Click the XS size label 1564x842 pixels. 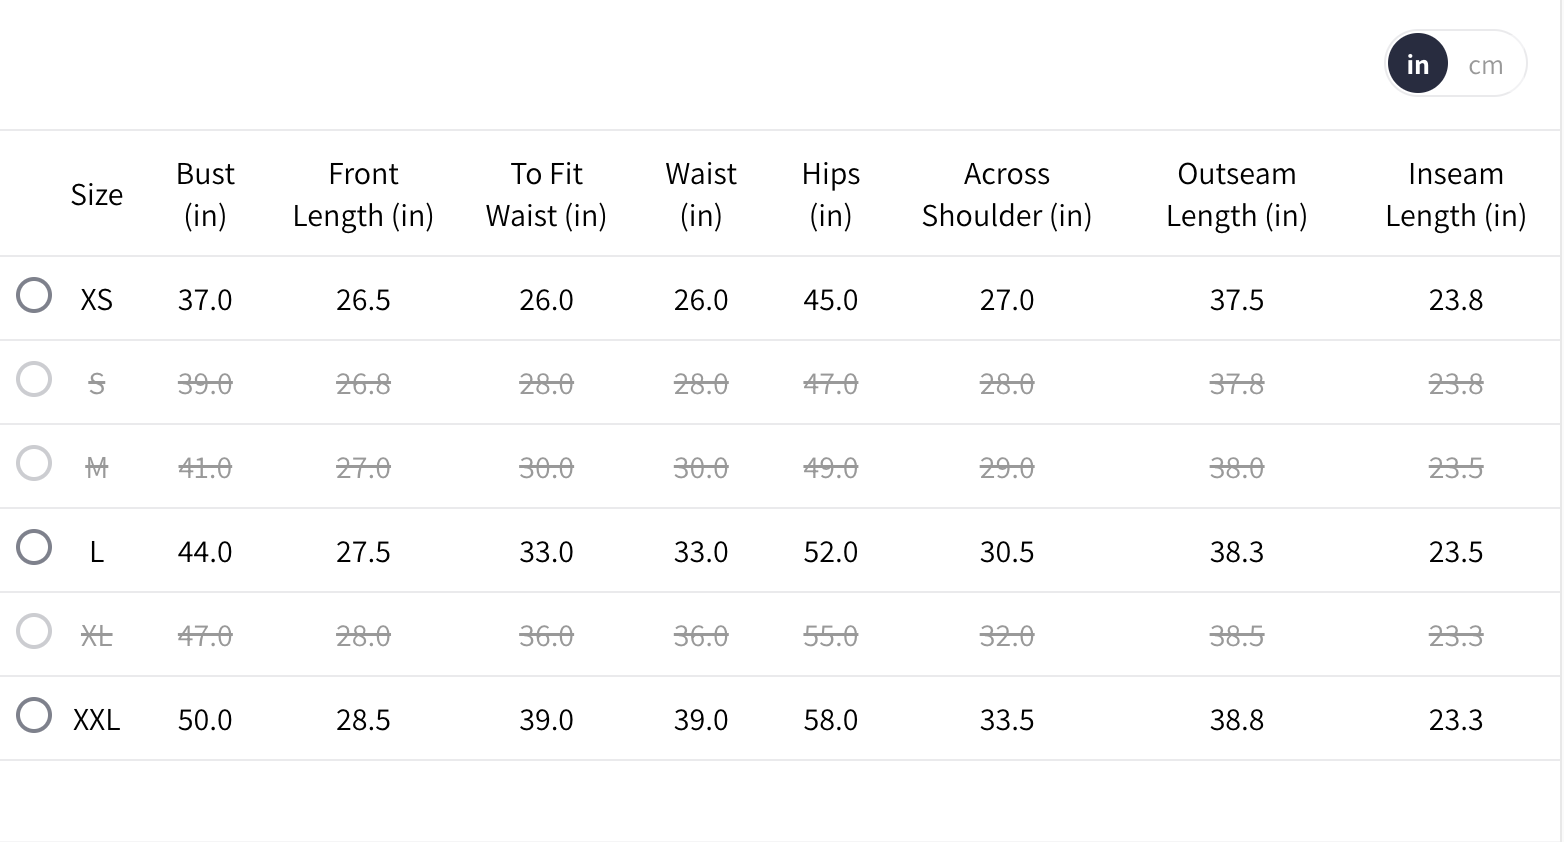[97, 300]
